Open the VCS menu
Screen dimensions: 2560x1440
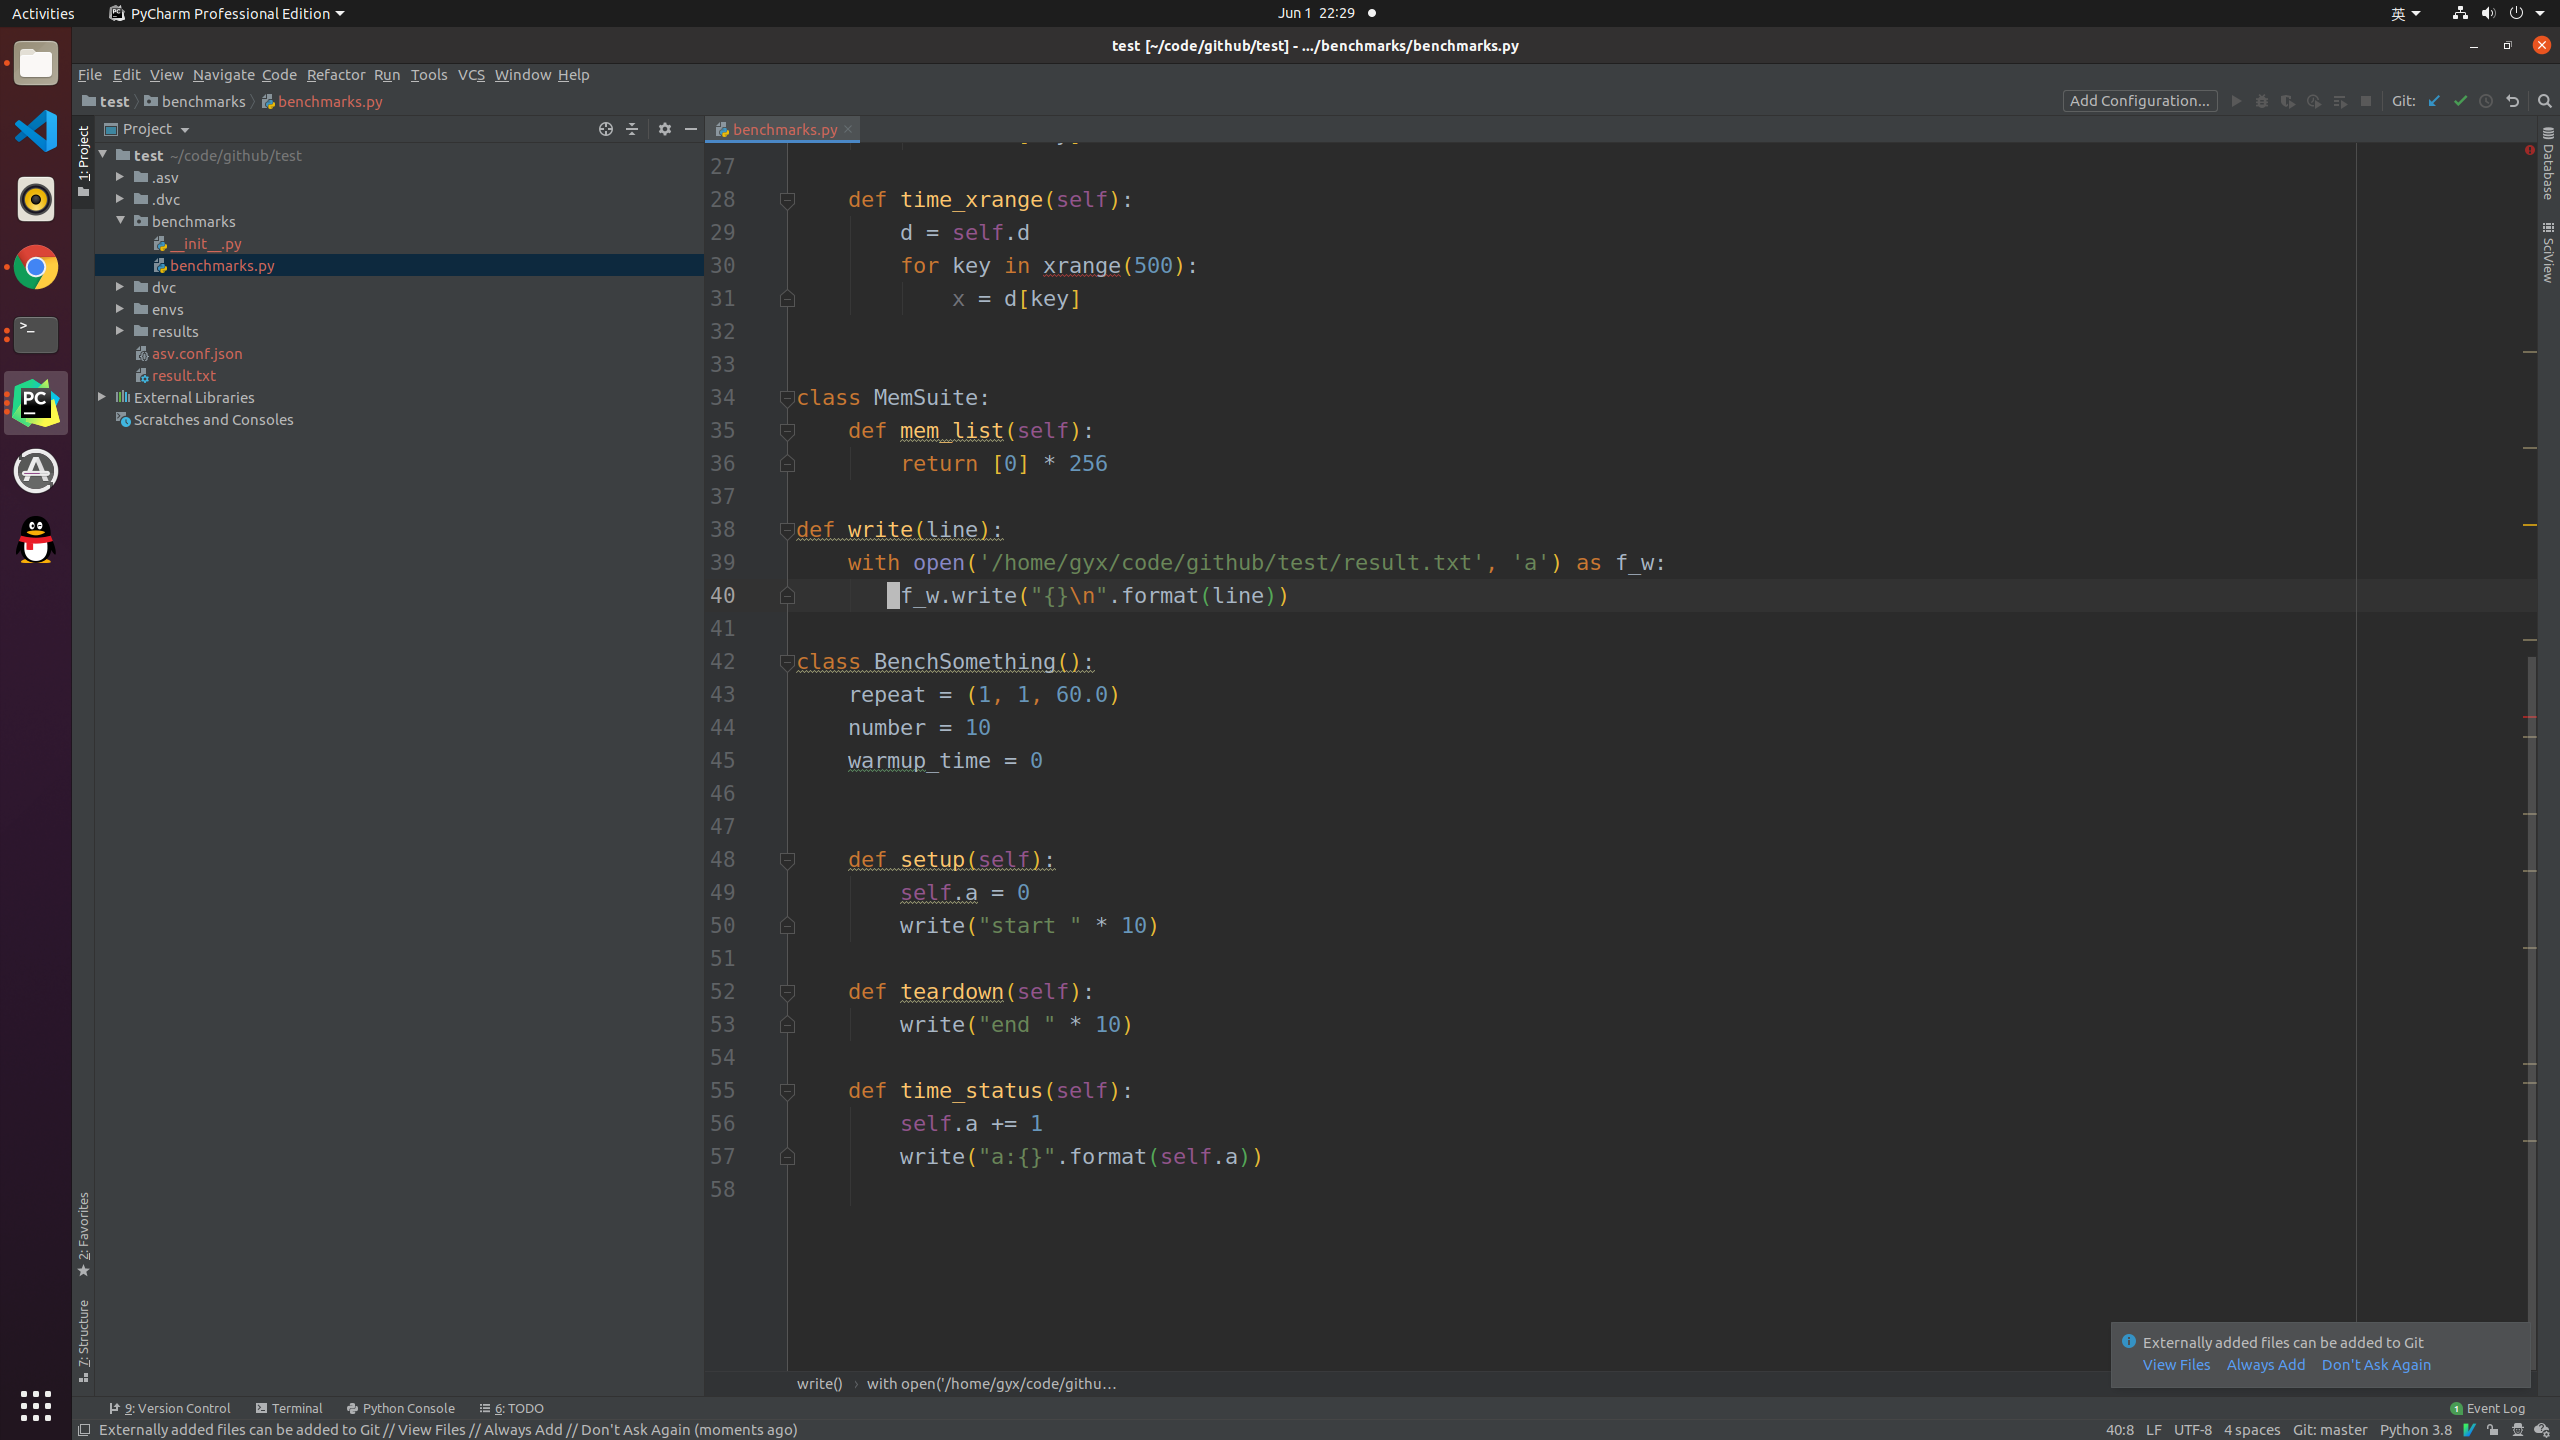tap(471, 74)
